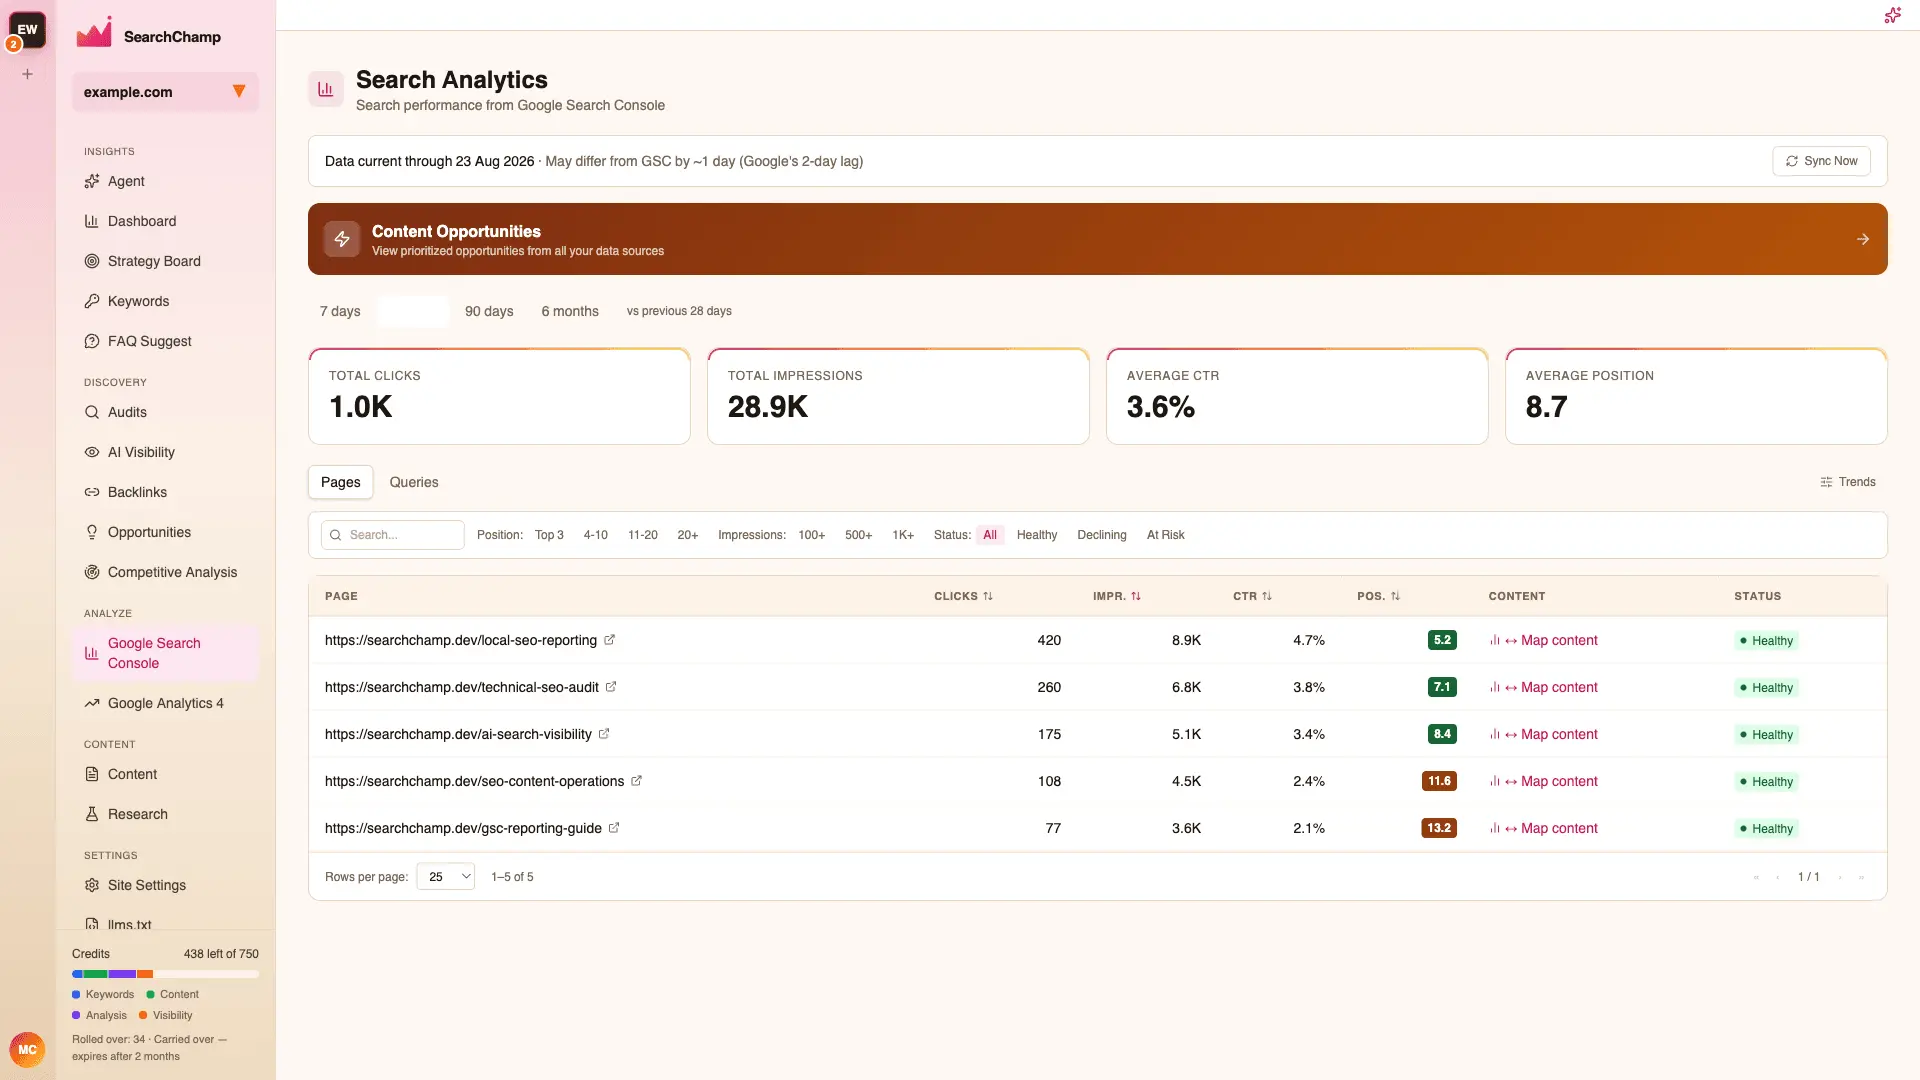Viewport: 1920px width, 1080px height.
Task: Sort table by Impr. column
Action: (x=1117, y=596)
